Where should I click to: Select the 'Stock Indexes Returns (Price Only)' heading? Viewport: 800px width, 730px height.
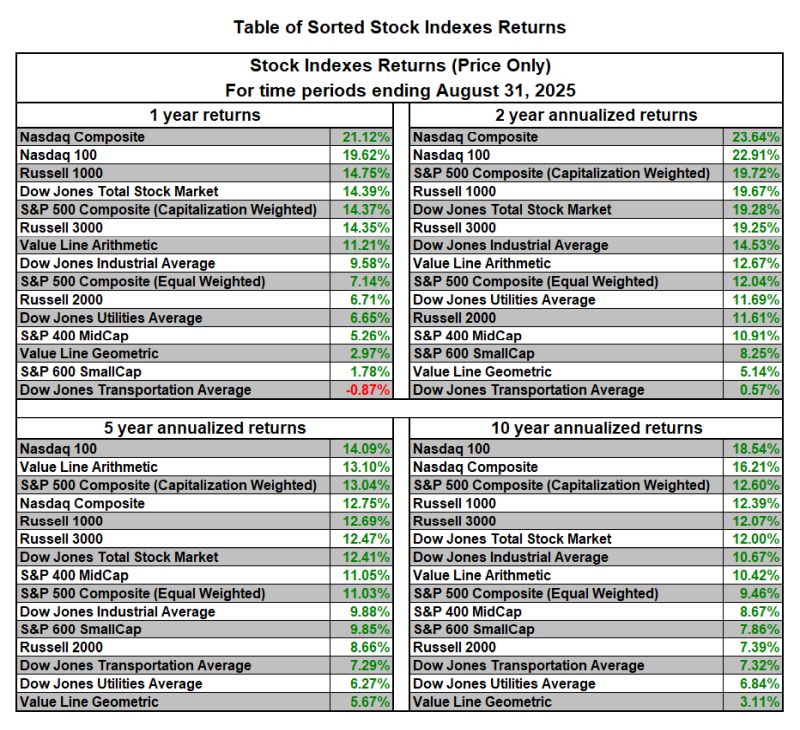(x=400, y=66)
